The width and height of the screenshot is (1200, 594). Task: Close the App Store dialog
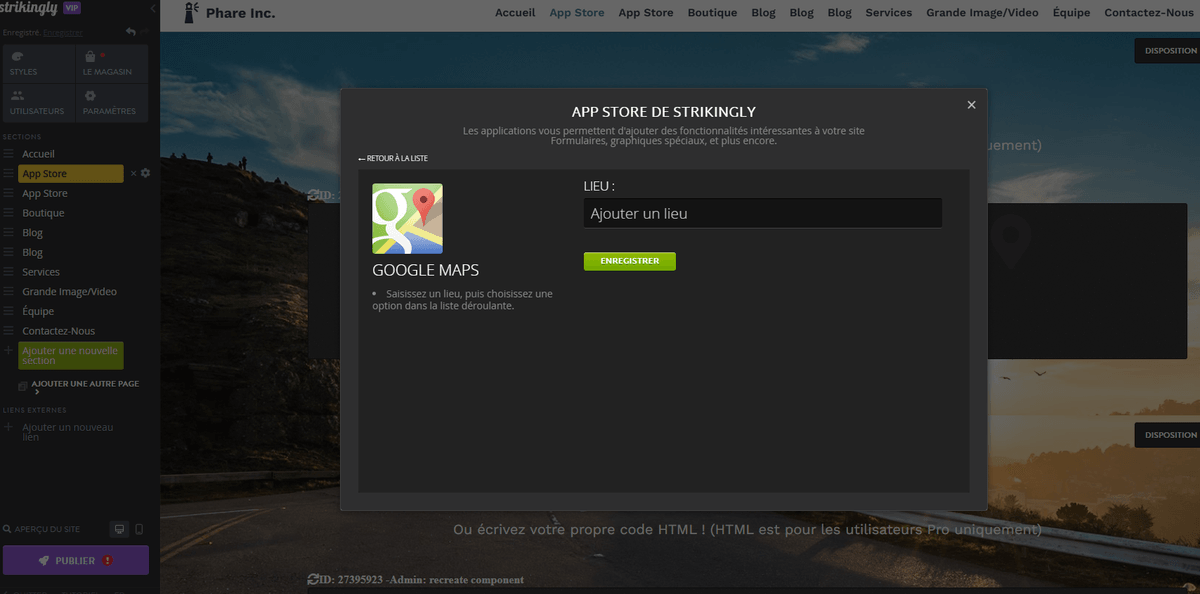(x=971, y=104)
